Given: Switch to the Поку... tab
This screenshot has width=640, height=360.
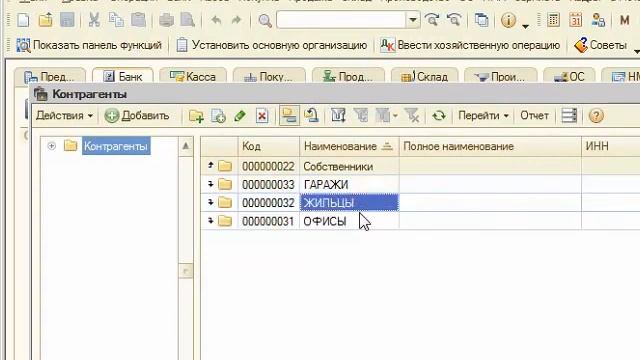Looking at the screenshot, I should tap(269, 77).
